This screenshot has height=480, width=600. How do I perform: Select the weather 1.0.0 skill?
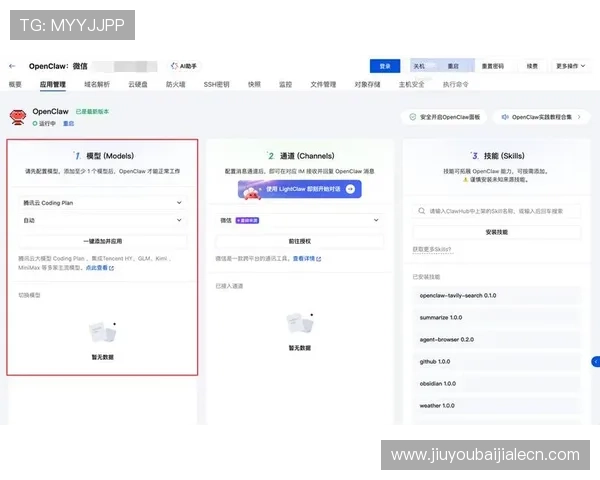[497, 406]
